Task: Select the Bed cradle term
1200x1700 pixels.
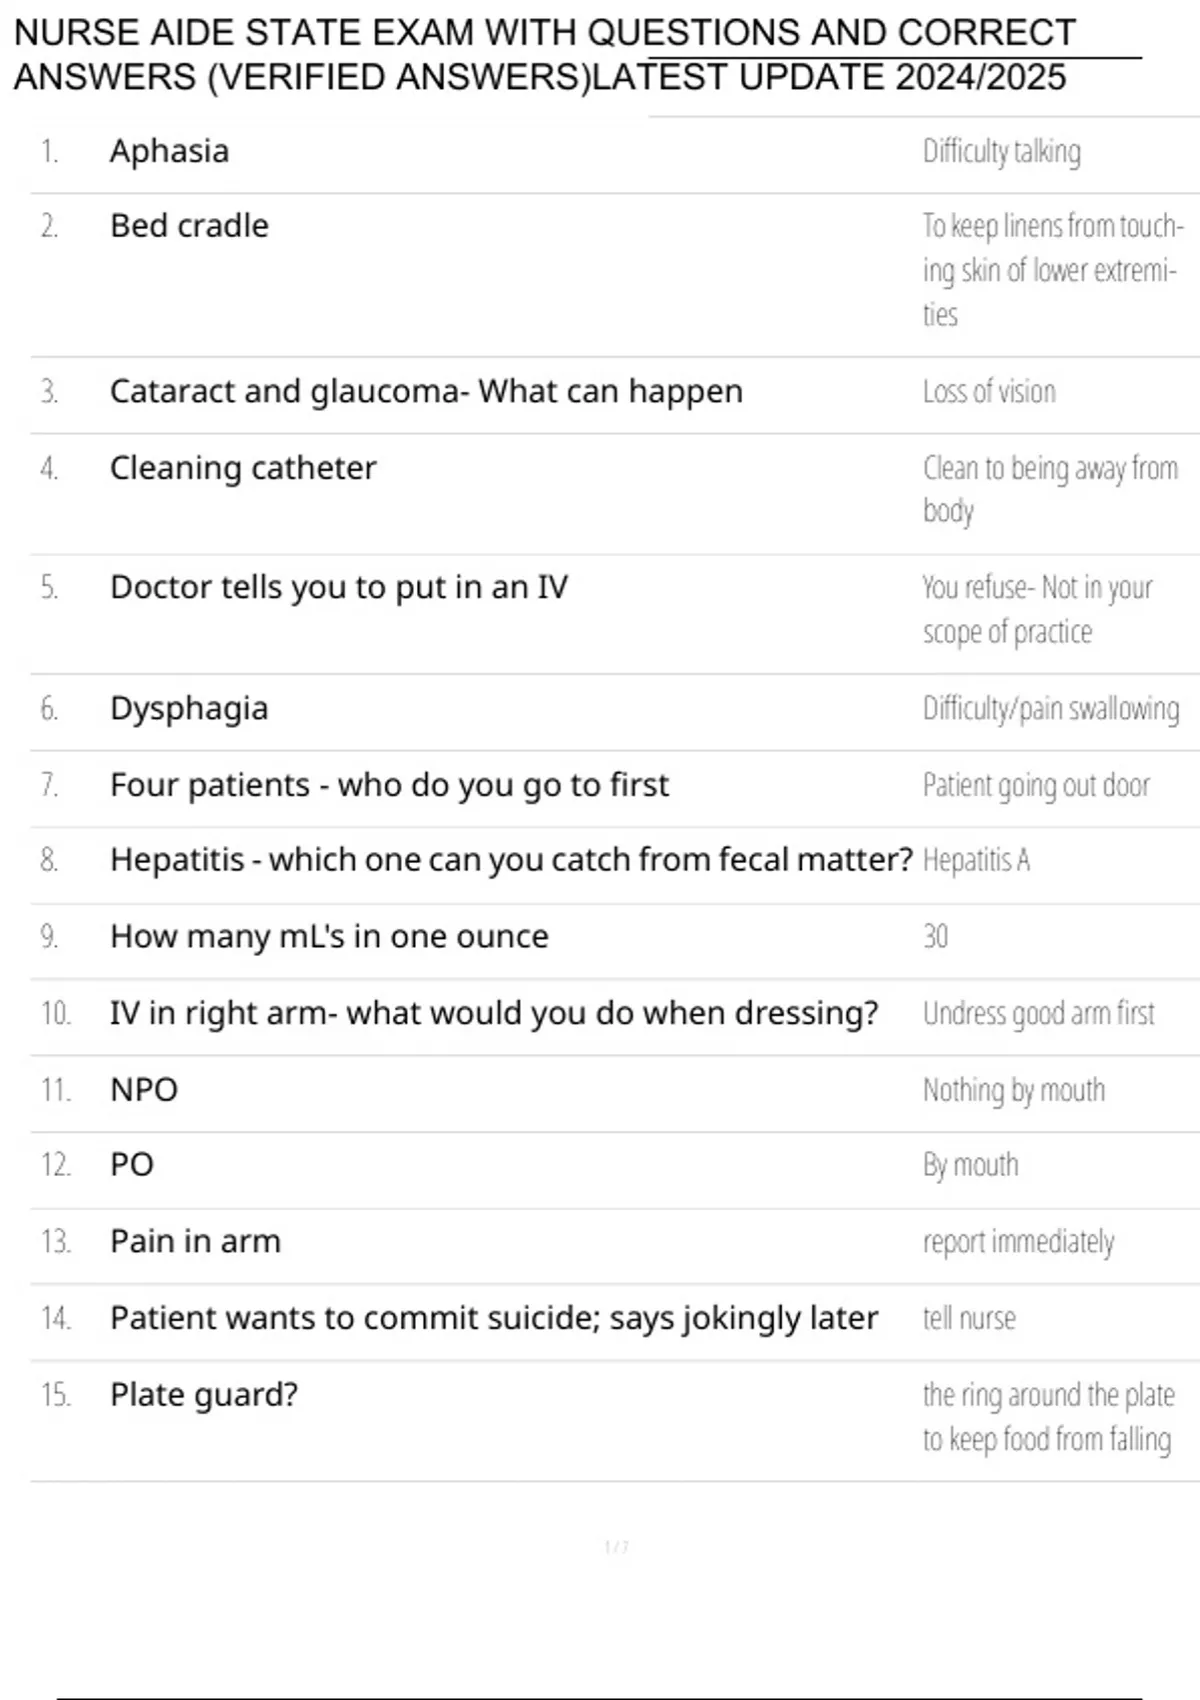Action: click(x=189, y=226)
